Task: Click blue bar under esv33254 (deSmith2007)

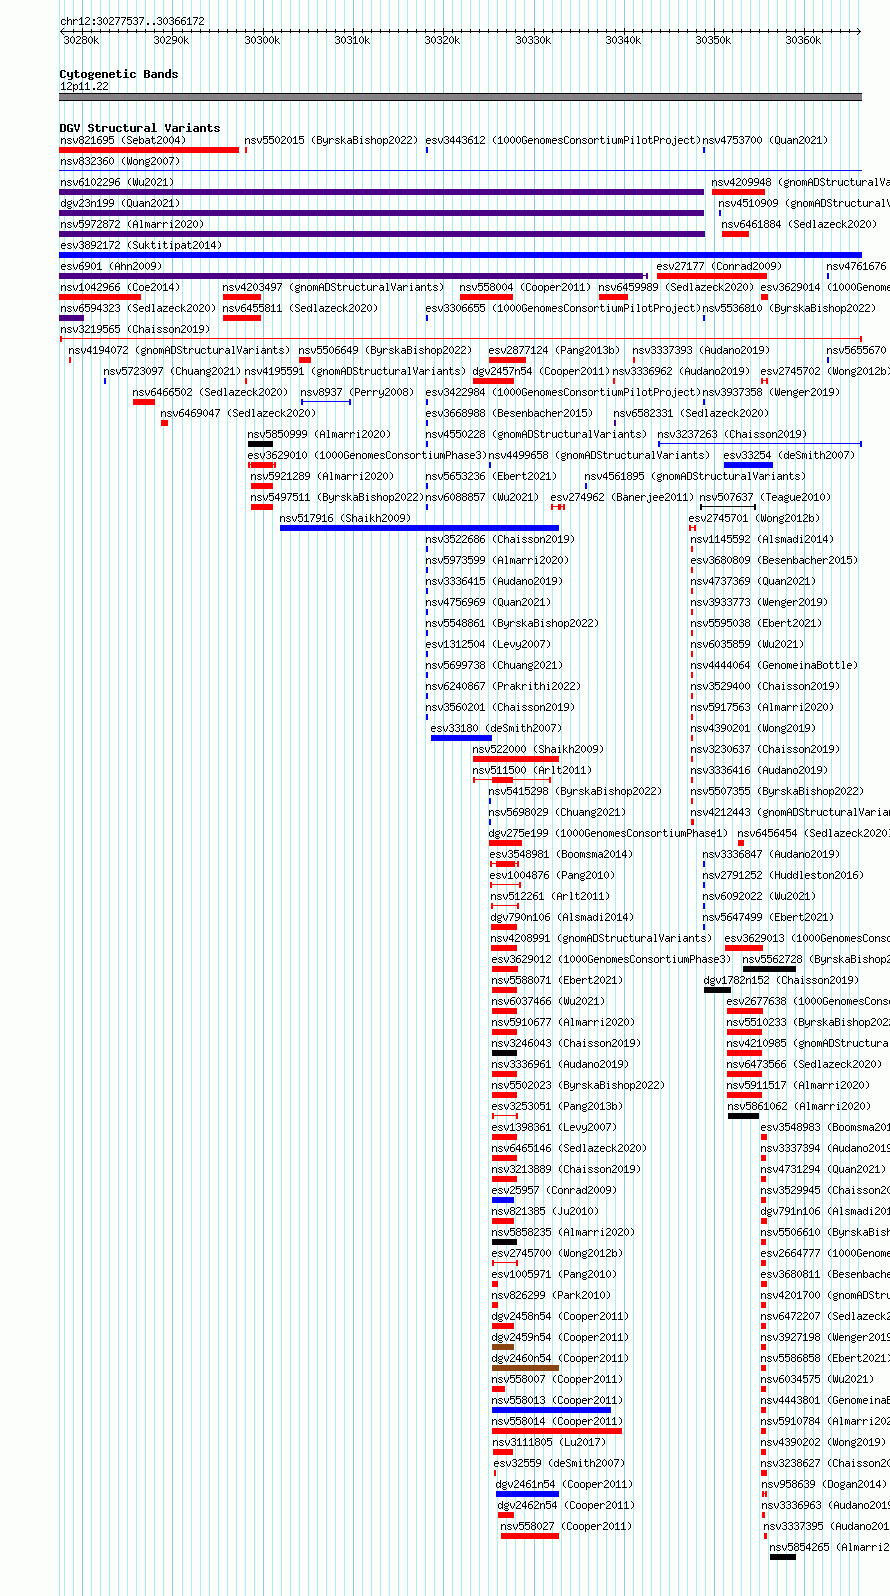Action: tap(748, 465)
